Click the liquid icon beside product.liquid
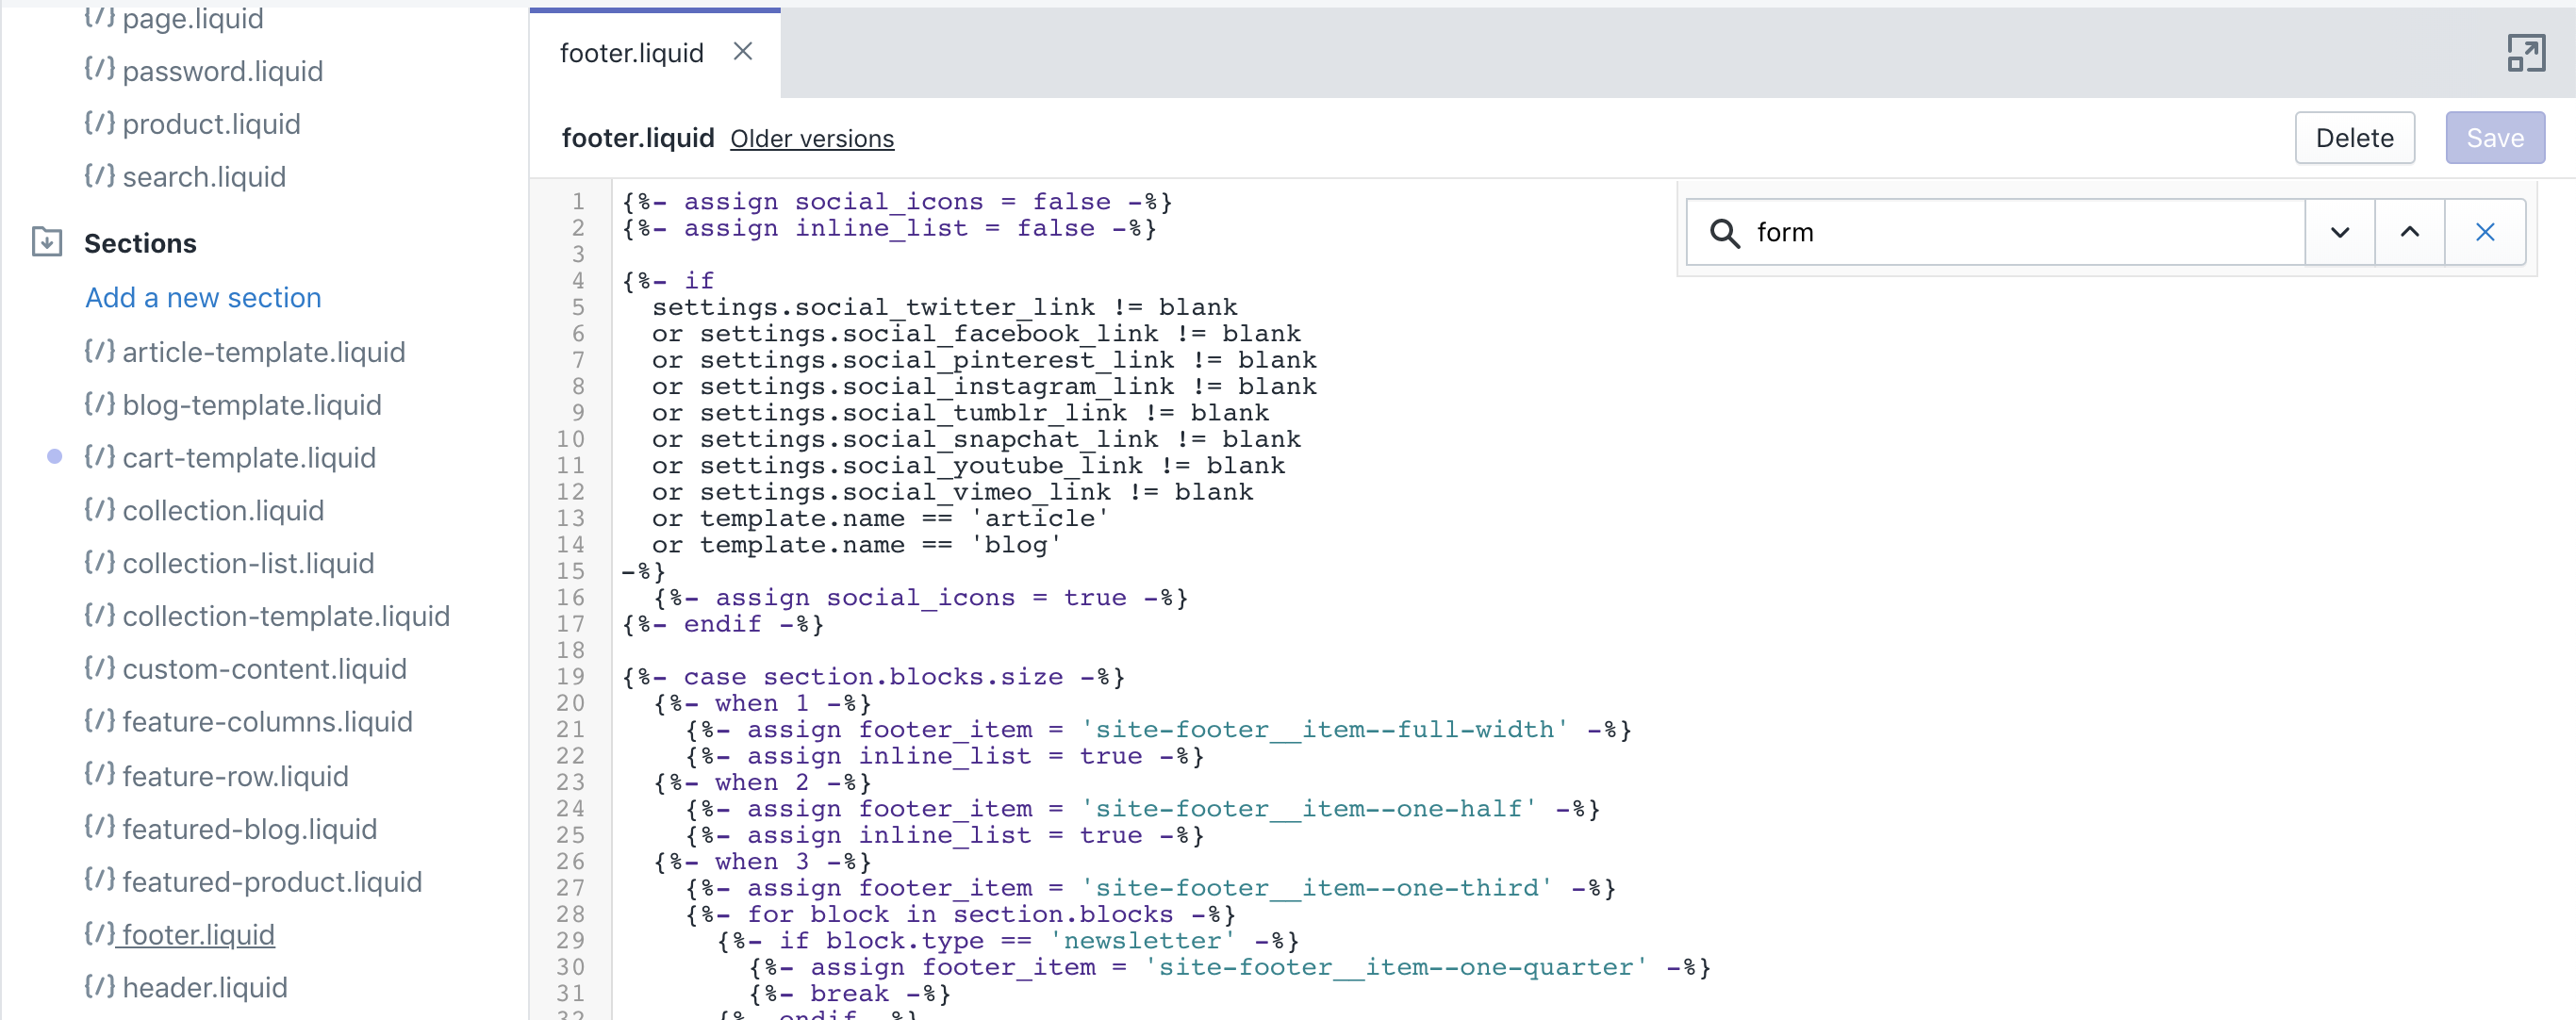Screen dimensions: 2576x1020 99,124
